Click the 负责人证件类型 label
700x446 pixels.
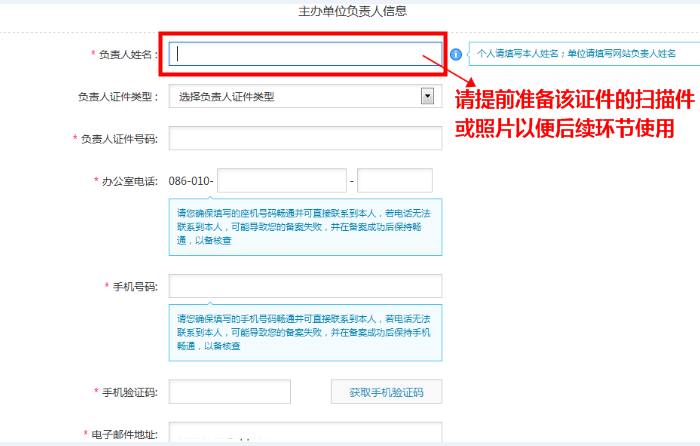tap(118, 97)
